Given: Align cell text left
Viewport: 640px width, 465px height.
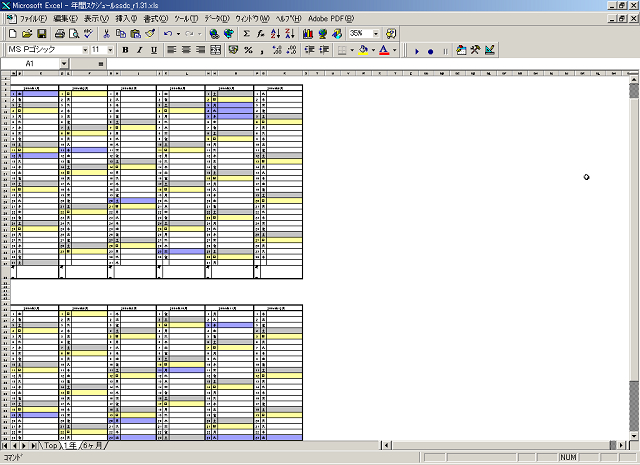Looking at the screenshot, I should (171, 50).
